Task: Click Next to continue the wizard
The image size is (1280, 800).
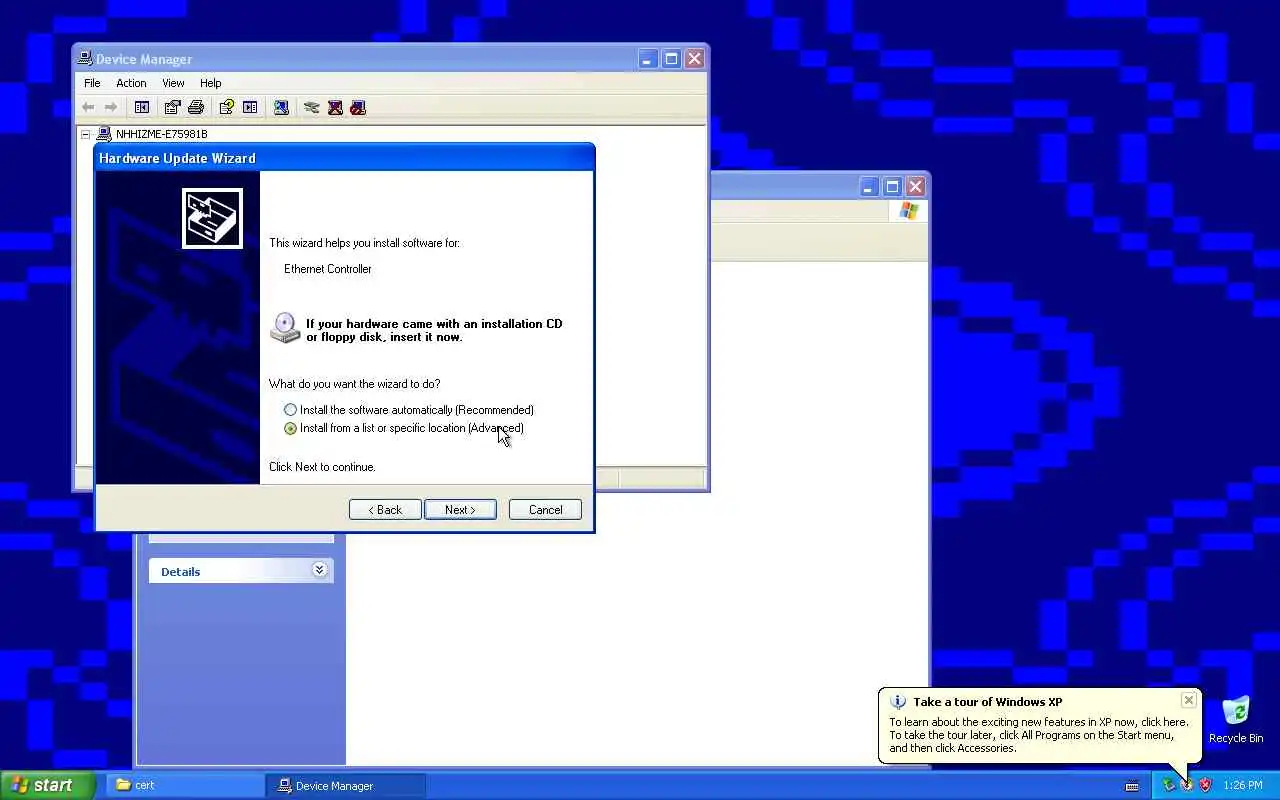Action: (460, 510)
